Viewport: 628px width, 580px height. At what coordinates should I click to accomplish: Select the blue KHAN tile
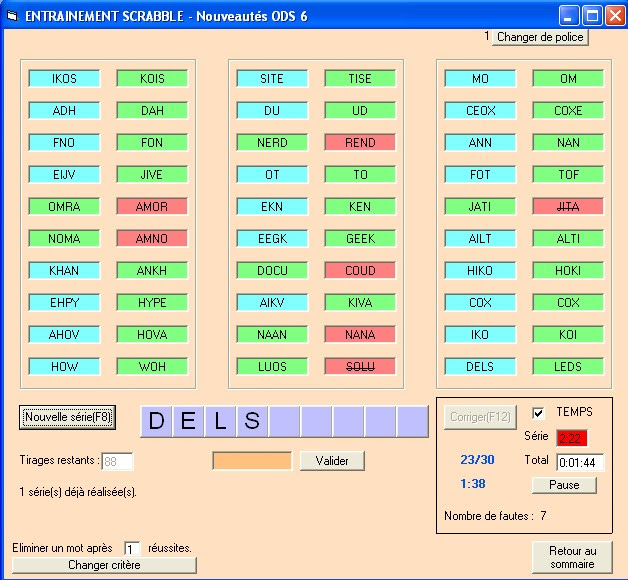pos(64,271)
